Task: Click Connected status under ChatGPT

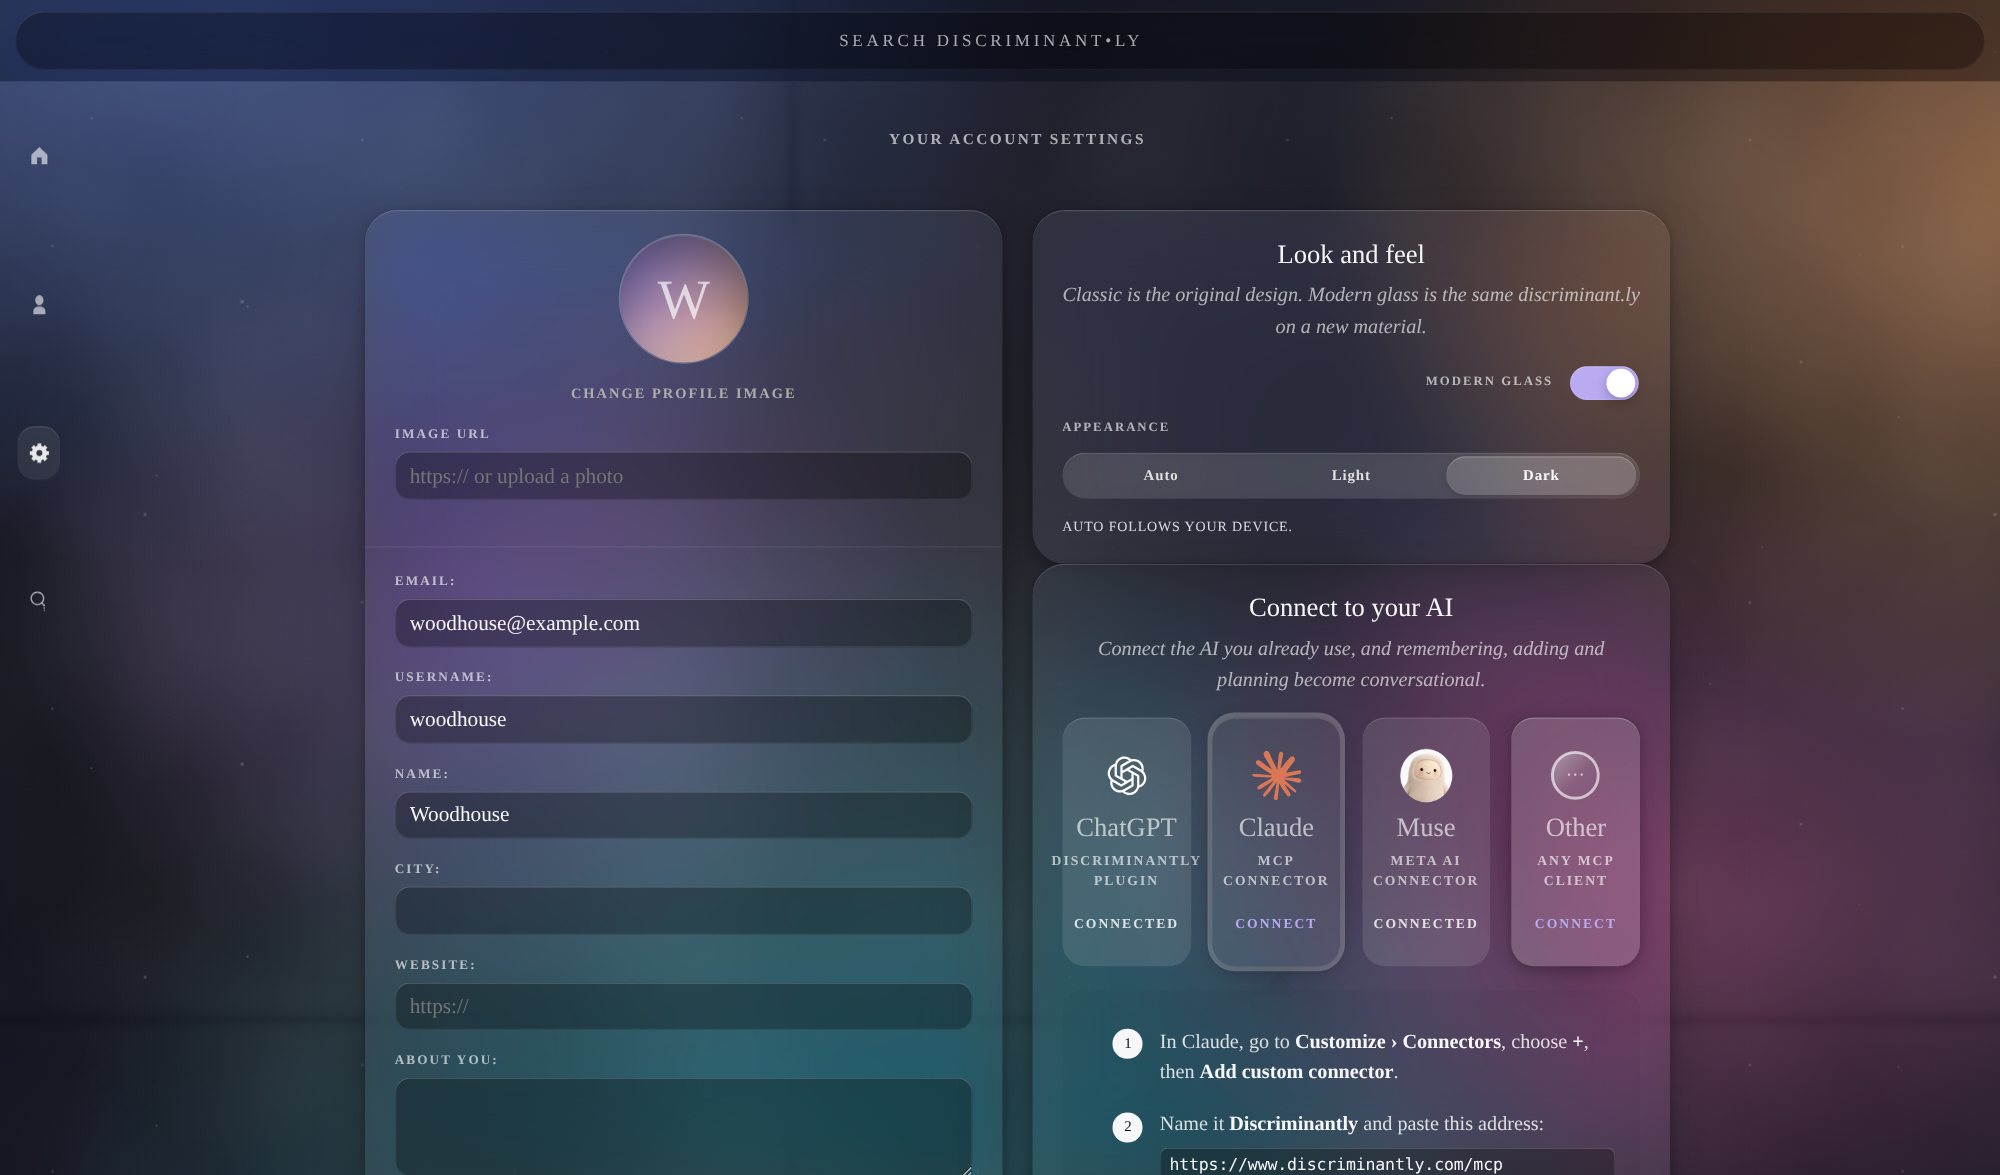Action: click(x=1126, y=923)
